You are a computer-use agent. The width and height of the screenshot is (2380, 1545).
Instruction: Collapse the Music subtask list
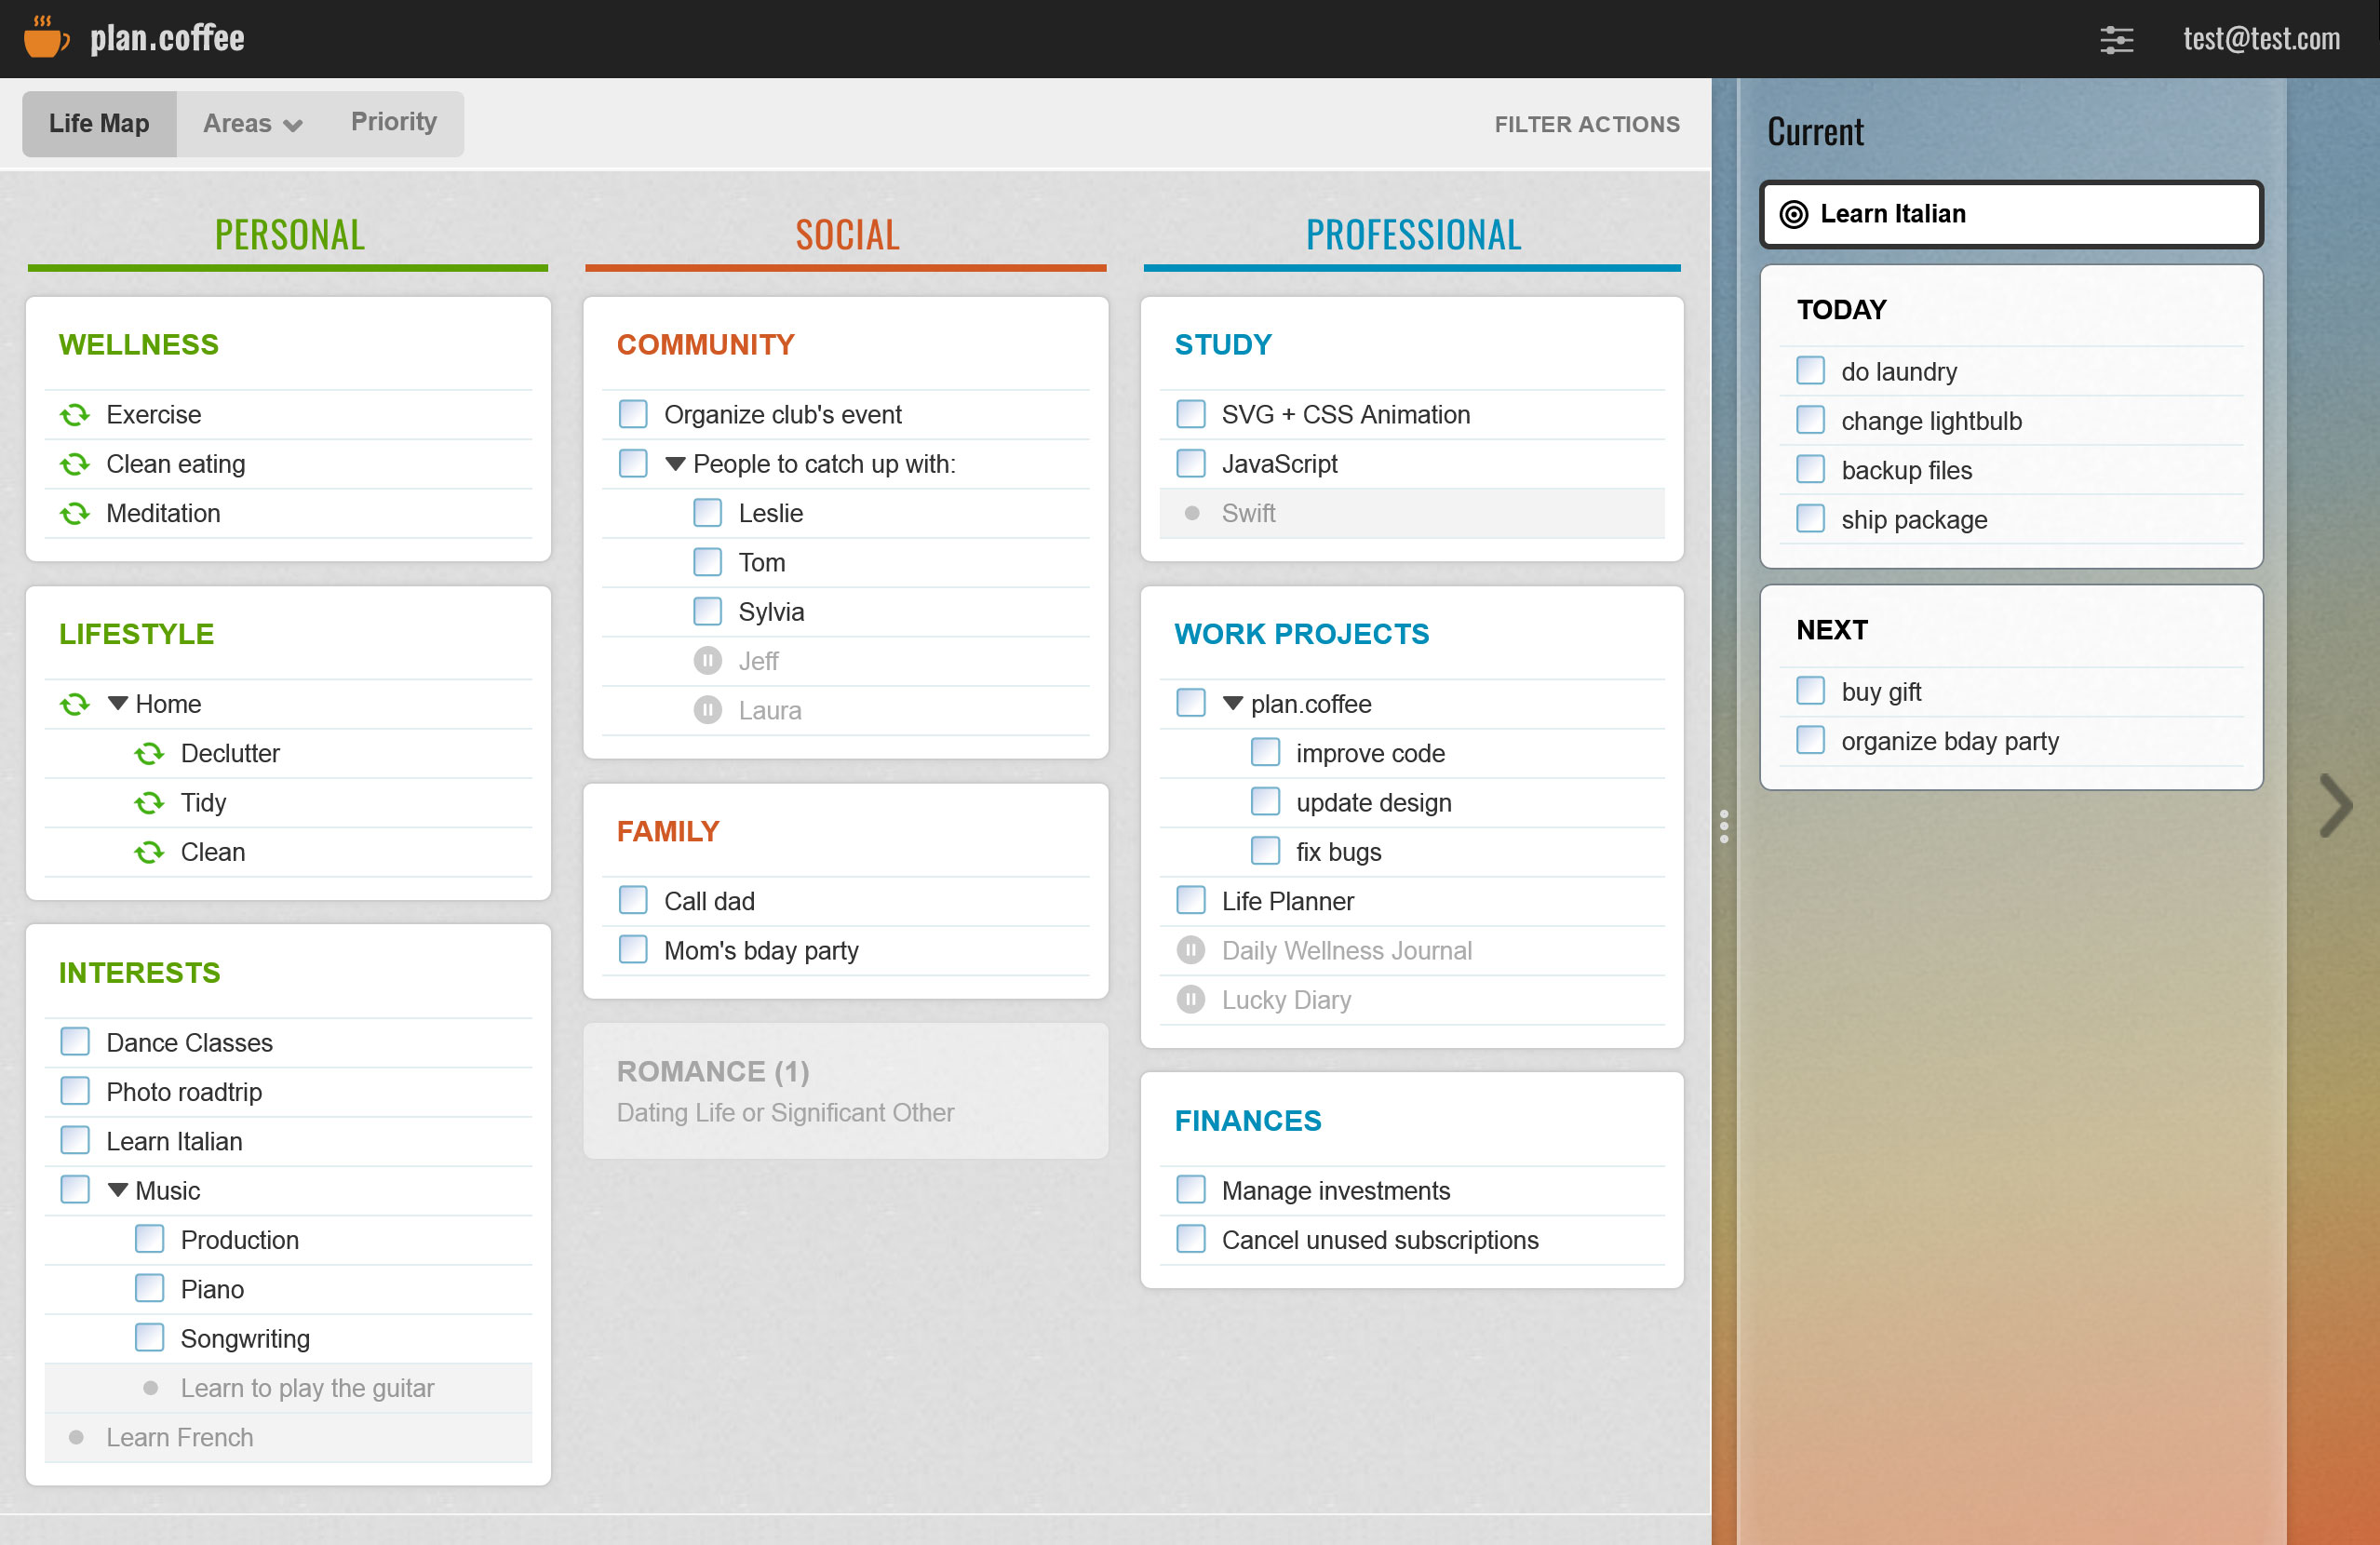[x=118, y=1190]
